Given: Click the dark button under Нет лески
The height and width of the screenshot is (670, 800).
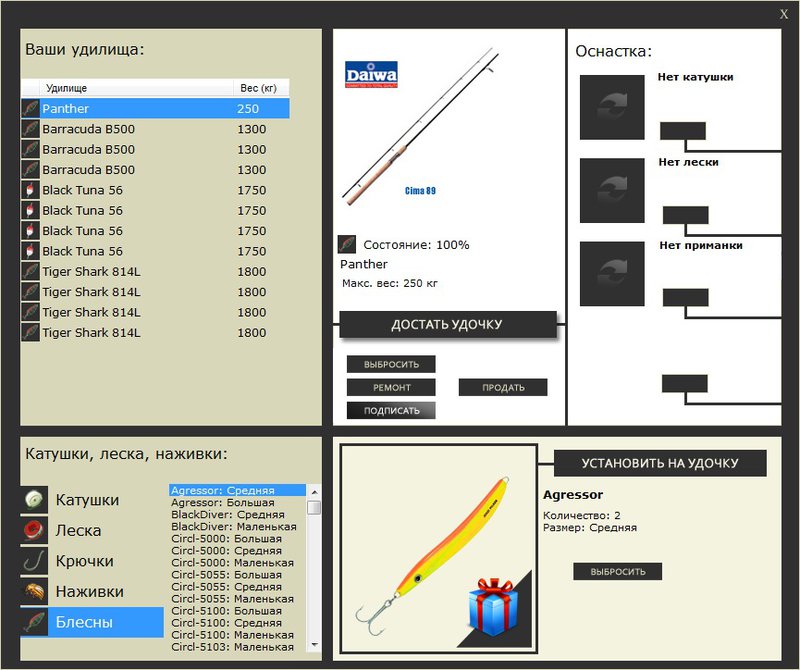Looking at the screenshot, I should 685,215.
